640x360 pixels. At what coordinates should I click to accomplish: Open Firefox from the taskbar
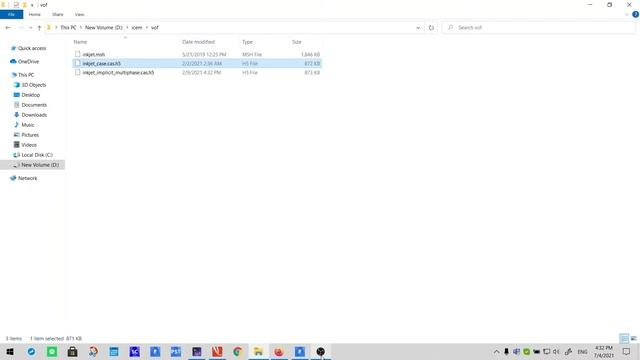point(279,351)
